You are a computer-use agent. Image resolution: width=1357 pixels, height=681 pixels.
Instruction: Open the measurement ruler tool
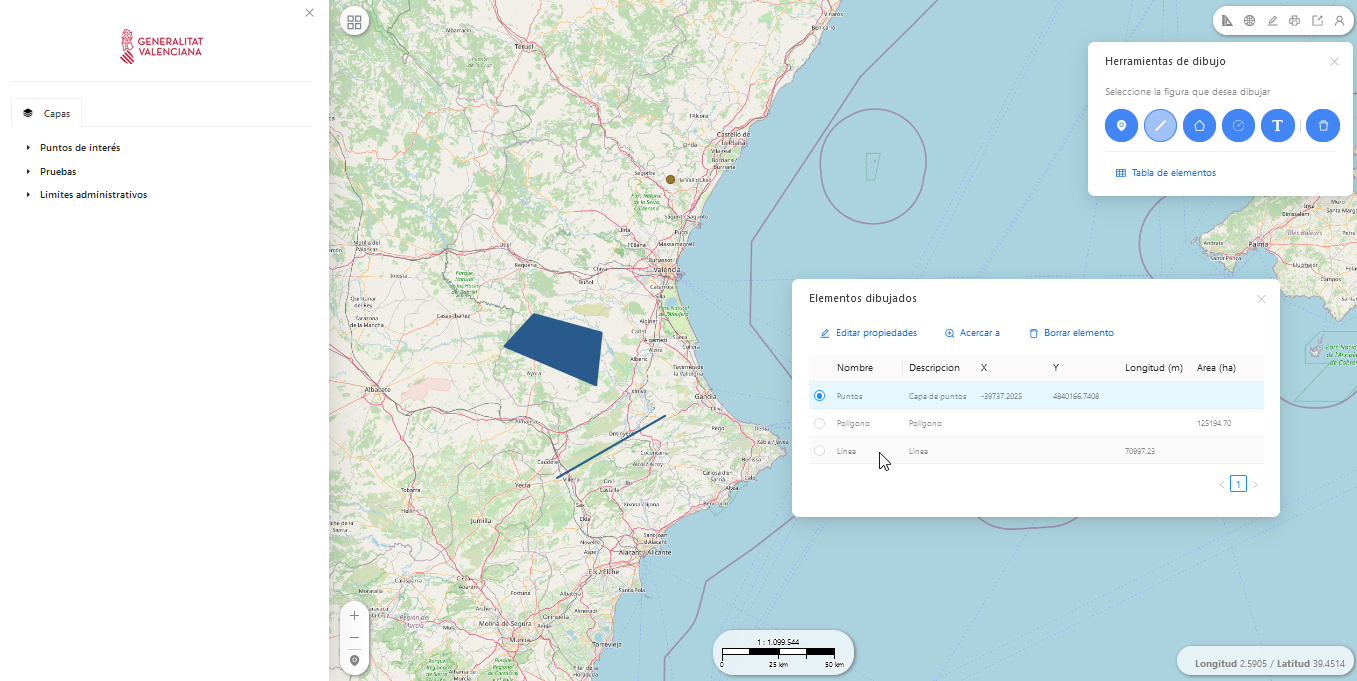point(1228,20)
